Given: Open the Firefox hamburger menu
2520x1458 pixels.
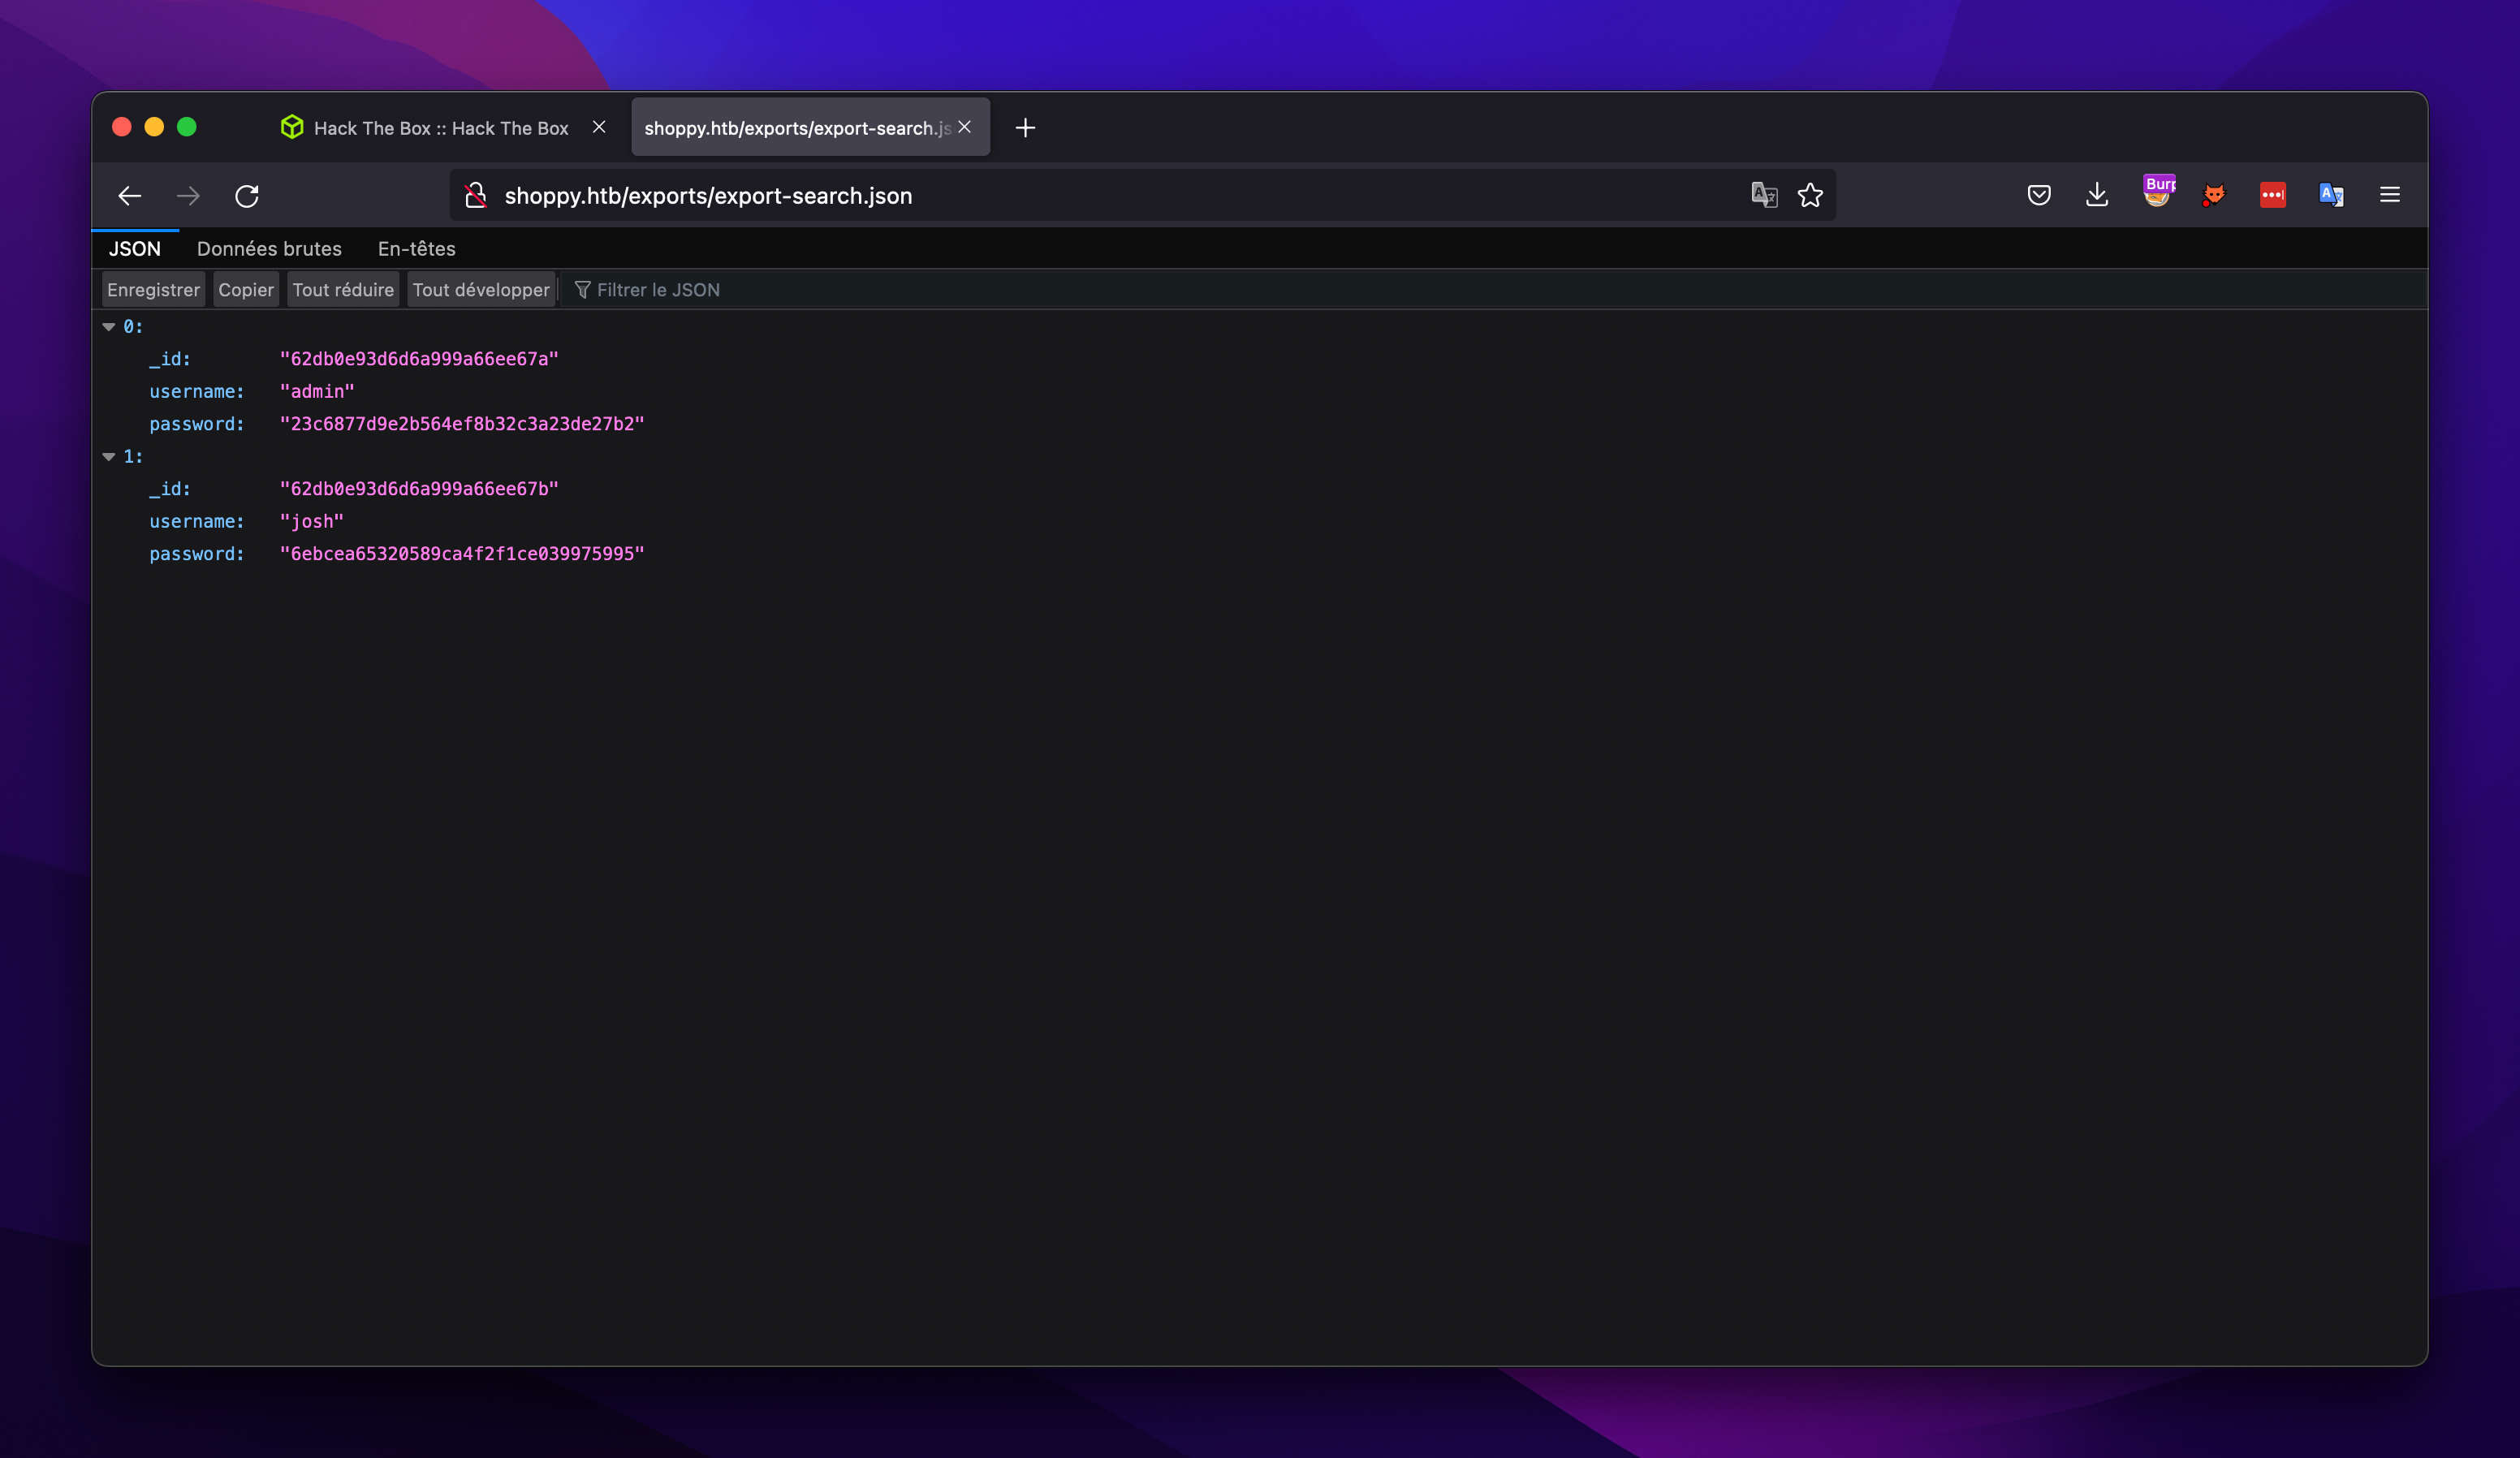Looking at the screenshot, I should (2390, 195).
